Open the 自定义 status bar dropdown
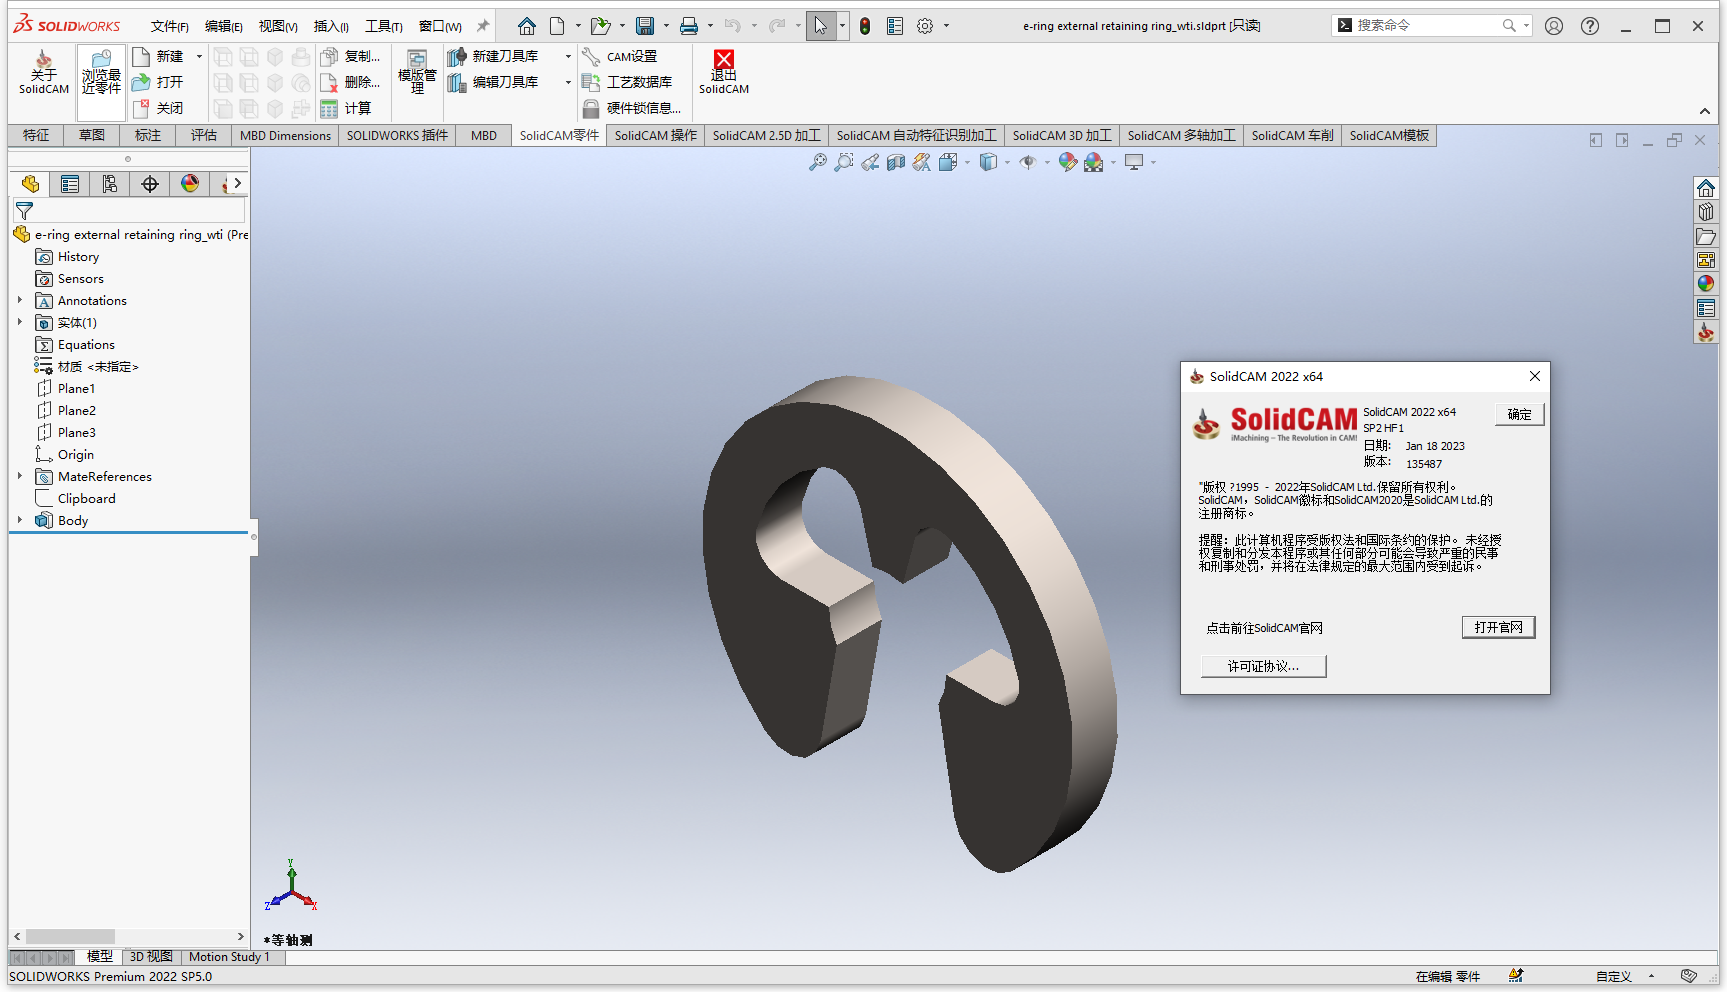This screenshot has width=1727, height=992. 1652,976
